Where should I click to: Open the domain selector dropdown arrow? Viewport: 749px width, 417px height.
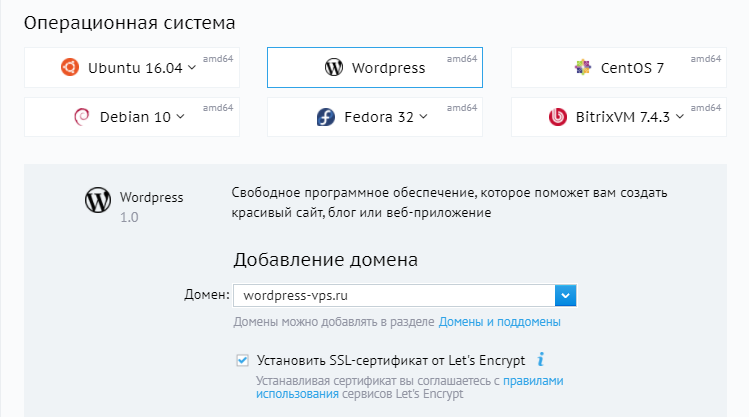coord(566,295)
